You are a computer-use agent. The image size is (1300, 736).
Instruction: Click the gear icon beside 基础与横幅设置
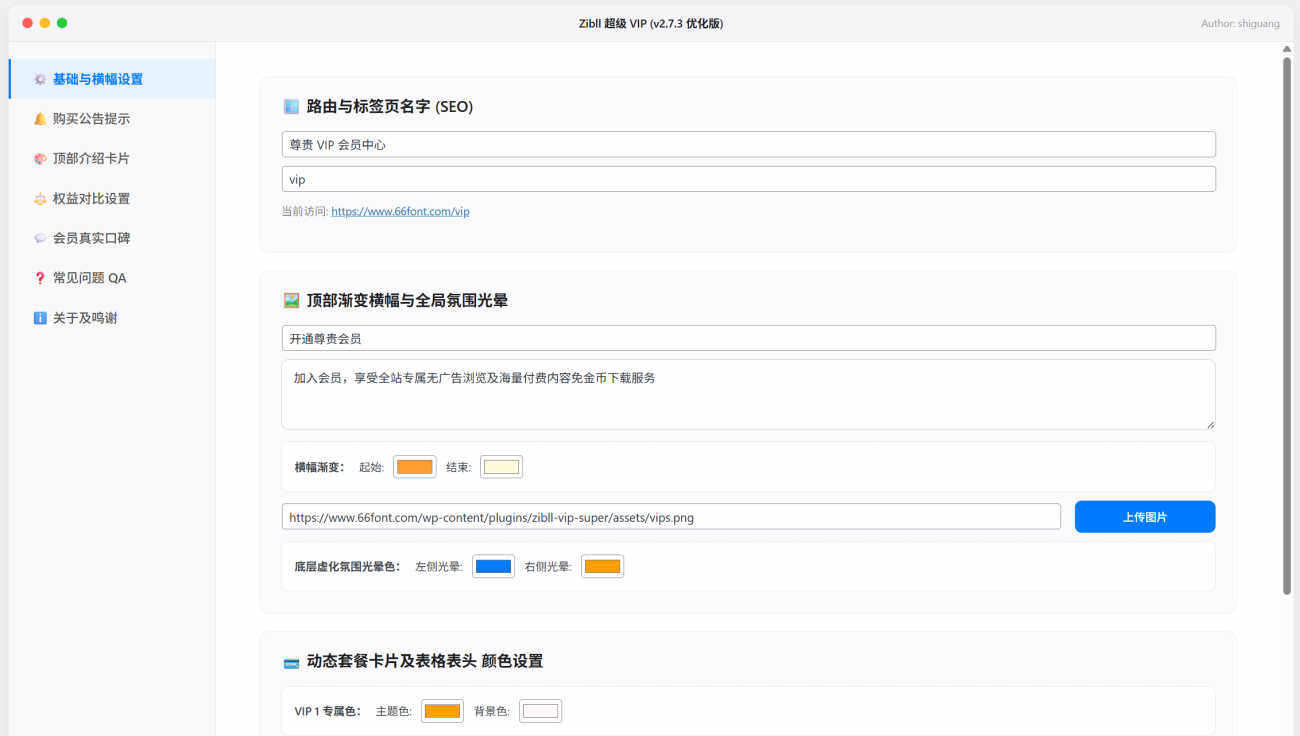click(x=40, y=79)
